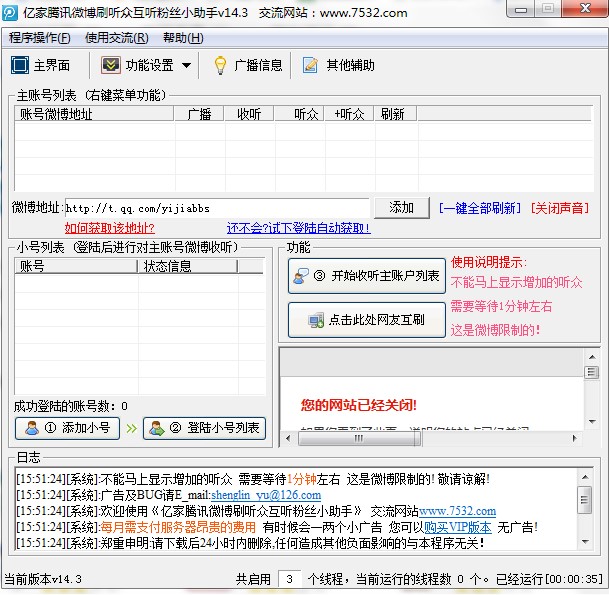
Task: Click the 其他辅助 notepad icon
Action: (310, 66)
